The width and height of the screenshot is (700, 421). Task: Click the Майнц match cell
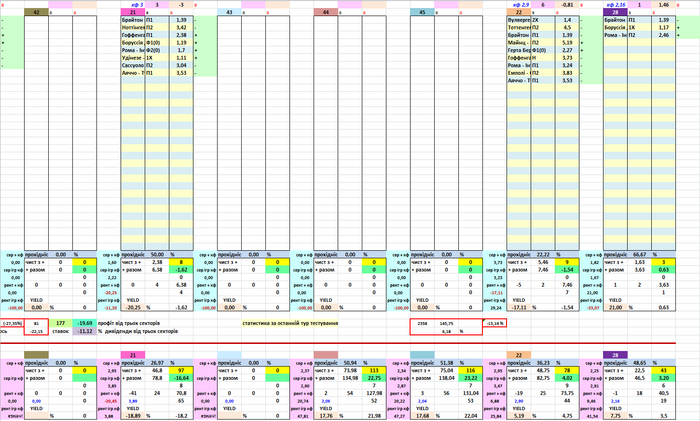518,42
